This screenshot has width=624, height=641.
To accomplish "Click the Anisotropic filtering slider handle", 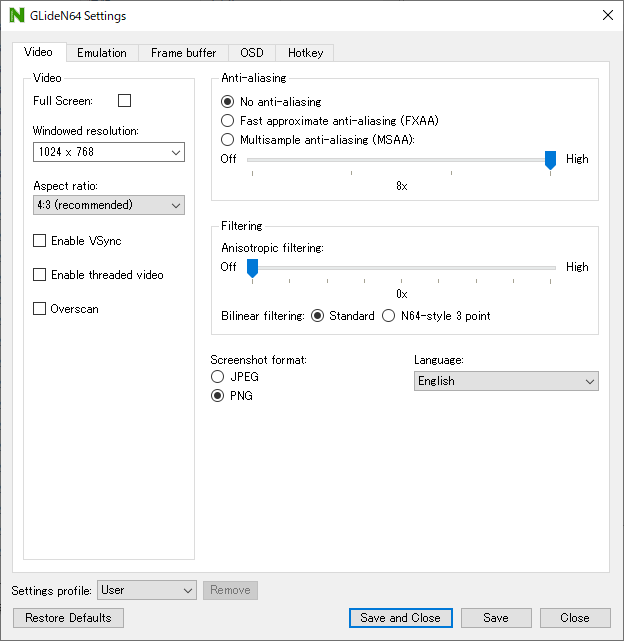I will pos(252,268).
